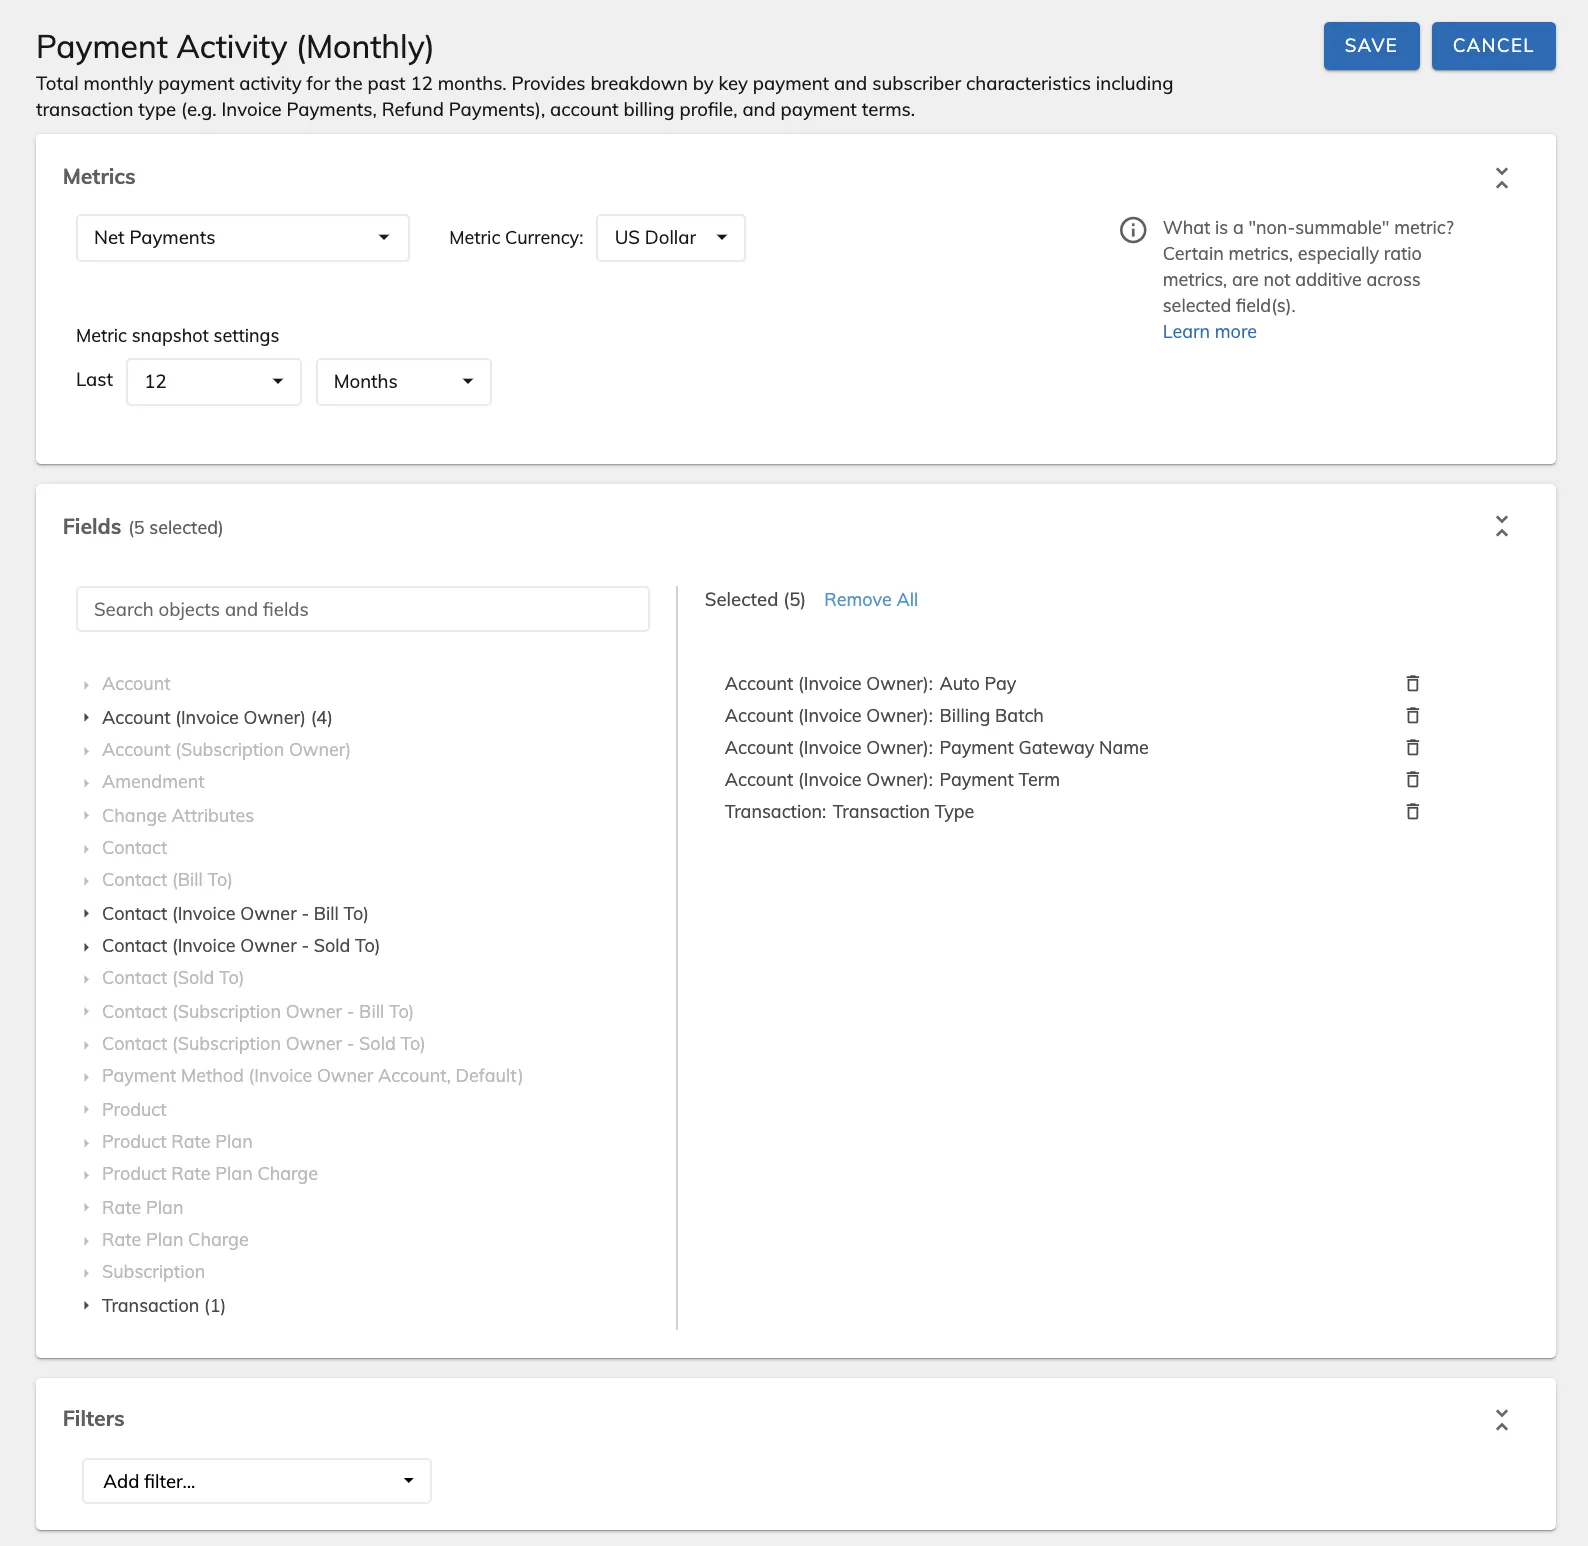Click Payment Method (Invoice Owner Account, Default) row
The height and width of the screenshot is (1546, 1588).
312,1076
